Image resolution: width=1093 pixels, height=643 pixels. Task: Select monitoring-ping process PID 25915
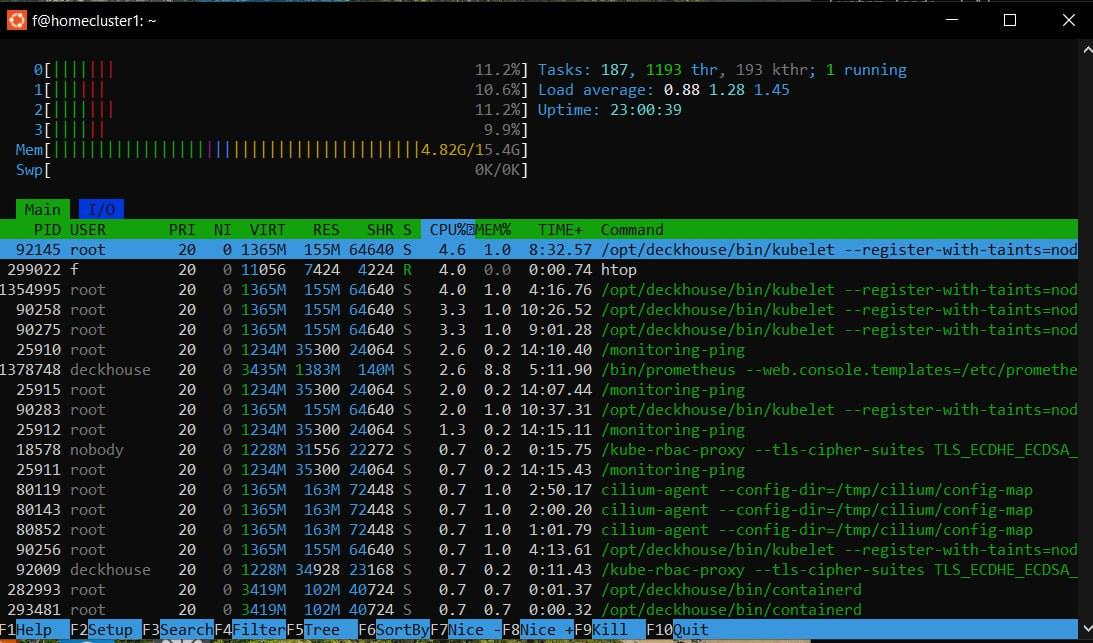[x=539, y=390]
